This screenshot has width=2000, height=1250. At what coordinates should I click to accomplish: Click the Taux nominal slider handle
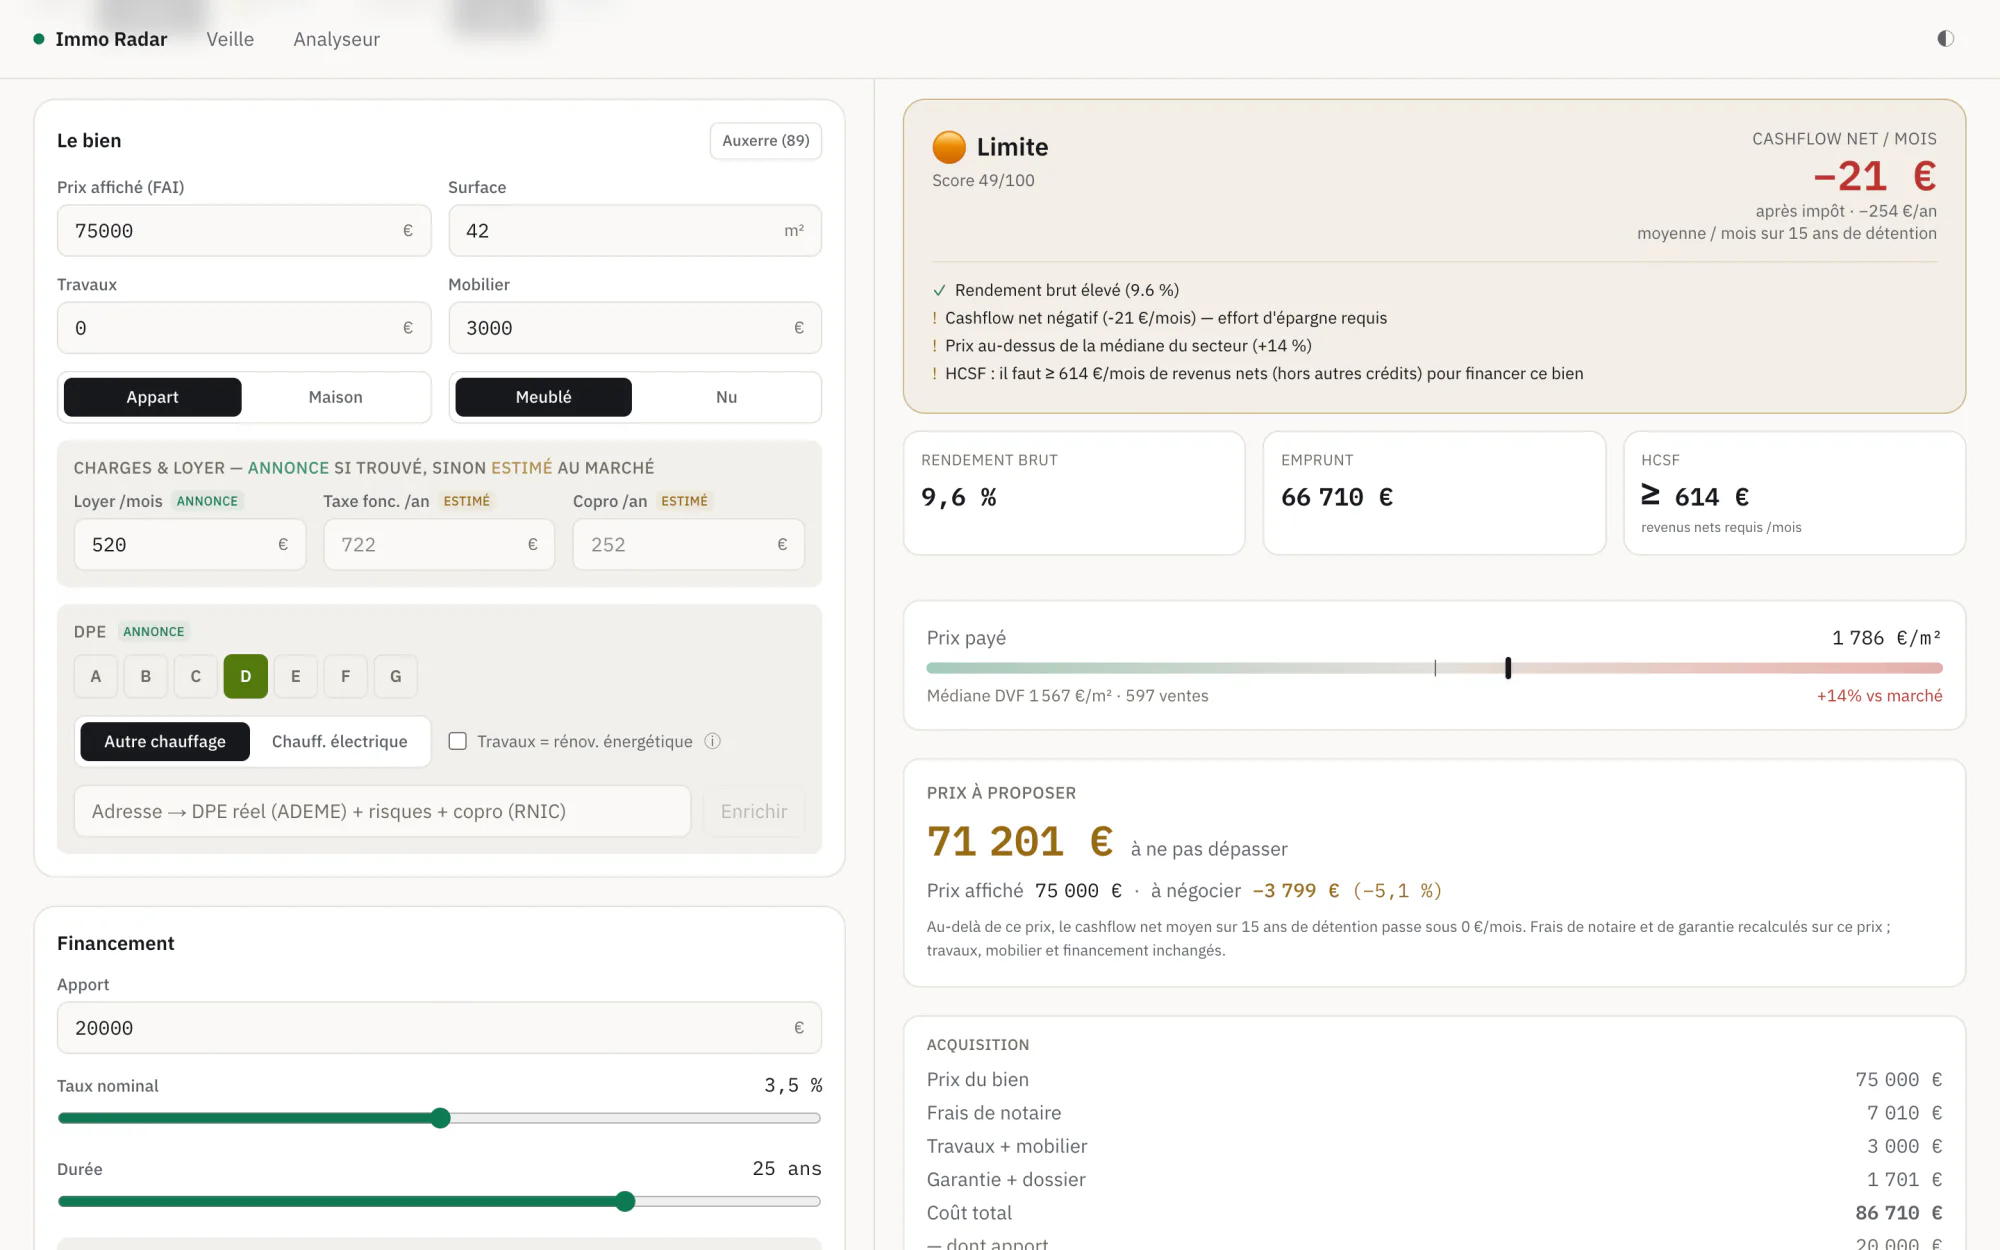(441, 1118)
